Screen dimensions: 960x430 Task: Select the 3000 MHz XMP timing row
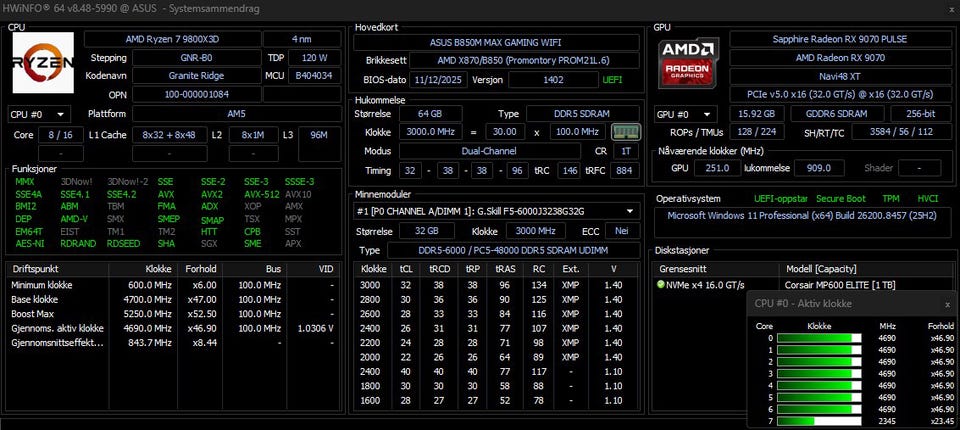(x=497, y=285)
